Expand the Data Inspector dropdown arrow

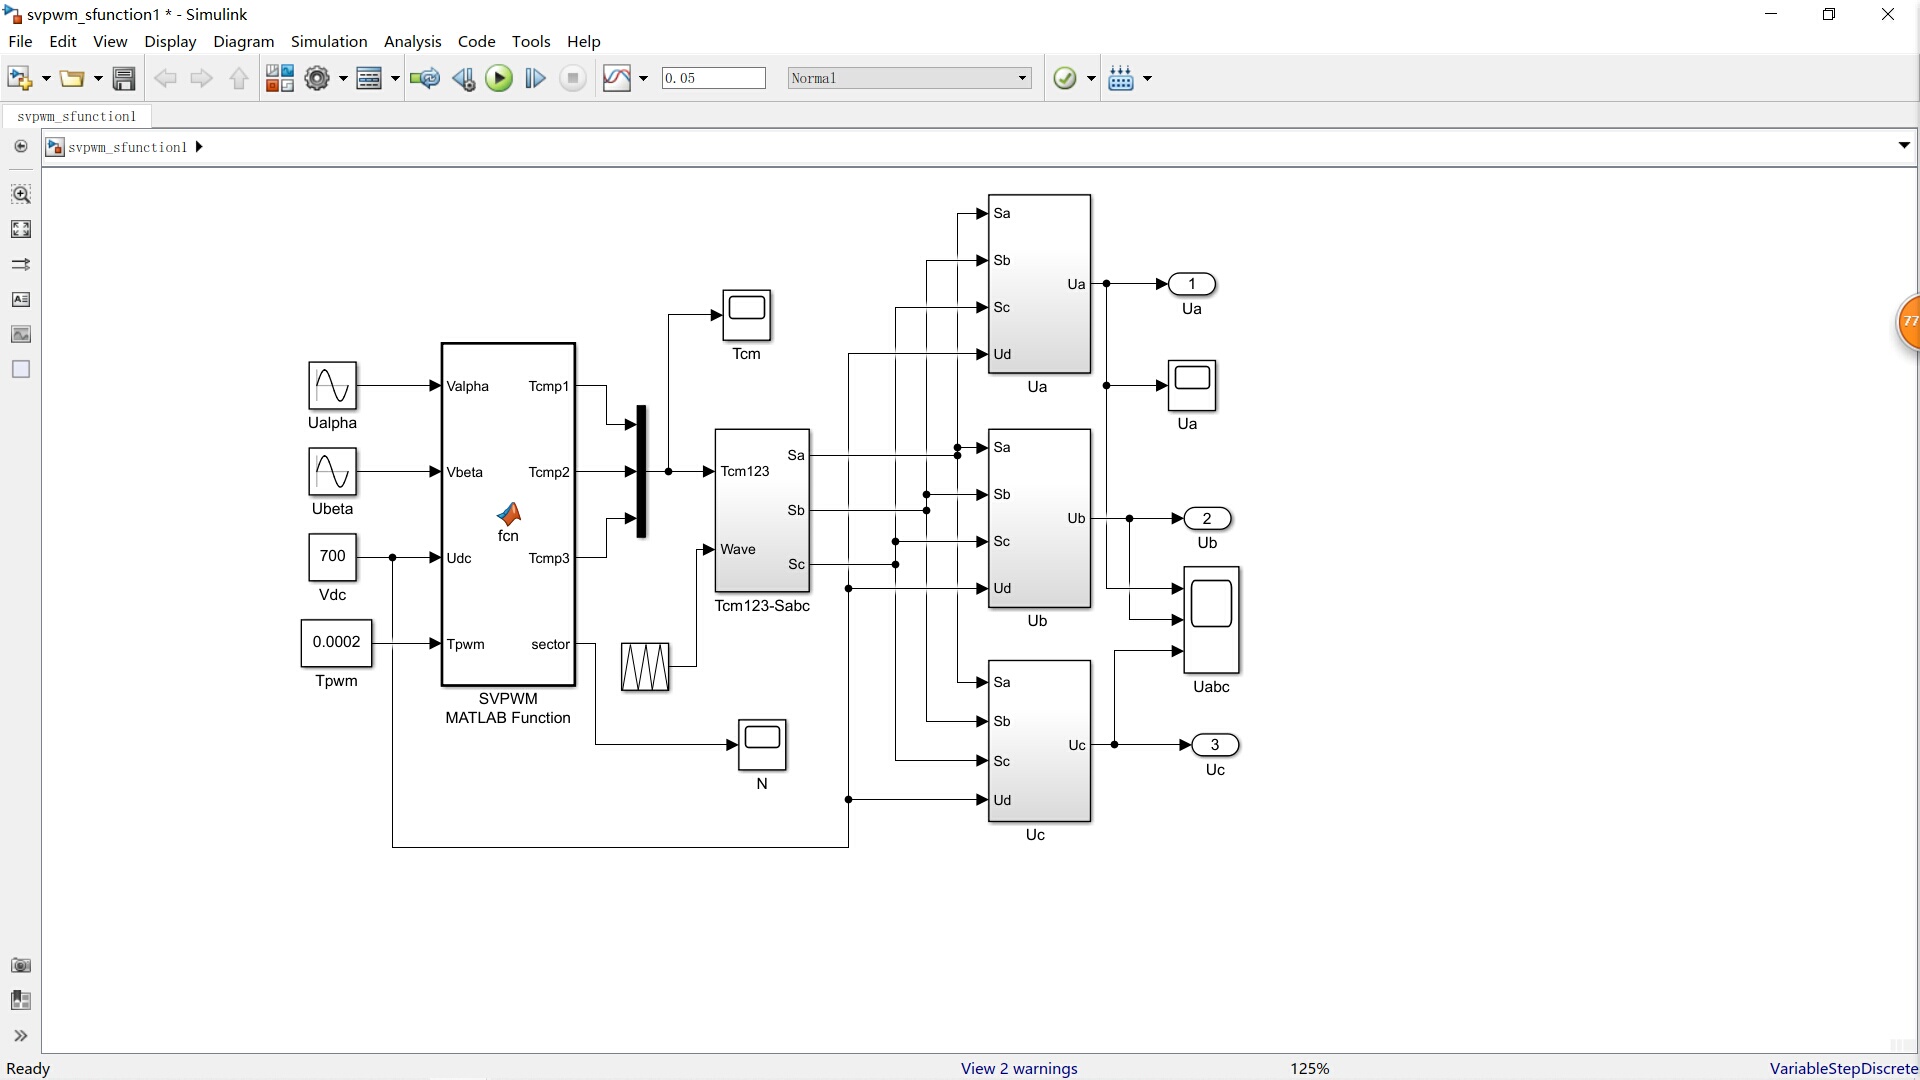(643, 78)
